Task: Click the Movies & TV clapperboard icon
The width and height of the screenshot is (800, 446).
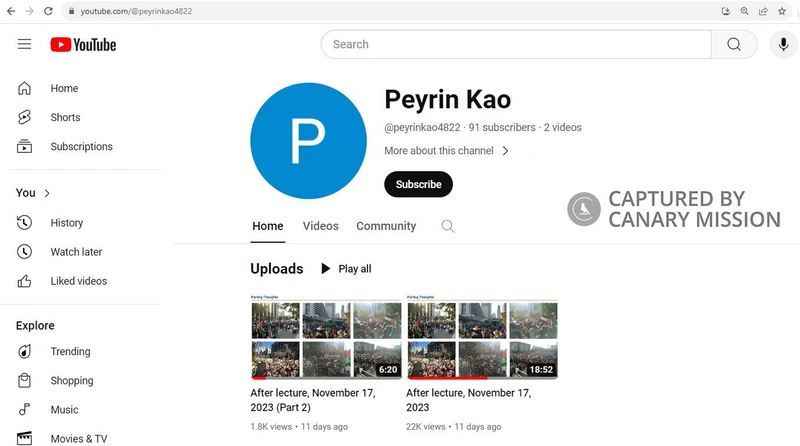Action: coord(24,439)
